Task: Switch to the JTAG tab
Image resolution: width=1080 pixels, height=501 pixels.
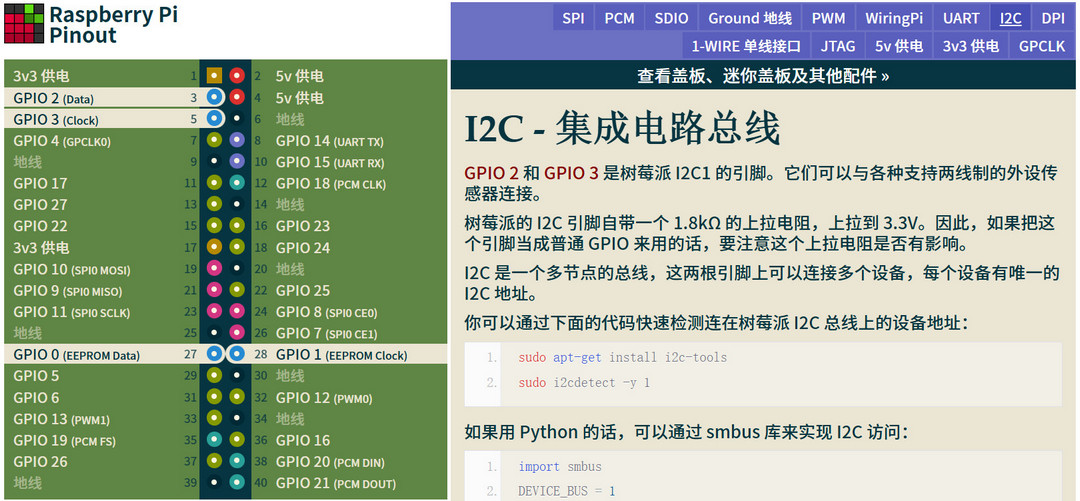Action: pyautogui.click(x=838, y=46)
